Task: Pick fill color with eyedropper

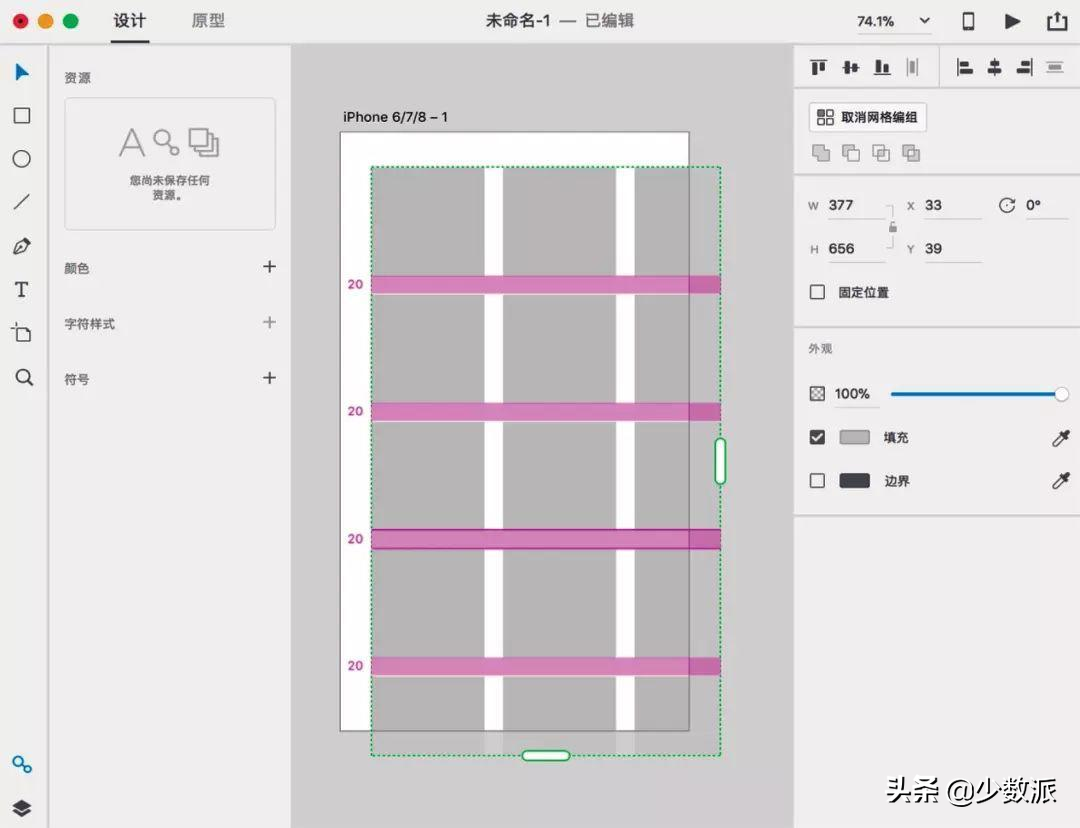Action: coord(1061,437)
